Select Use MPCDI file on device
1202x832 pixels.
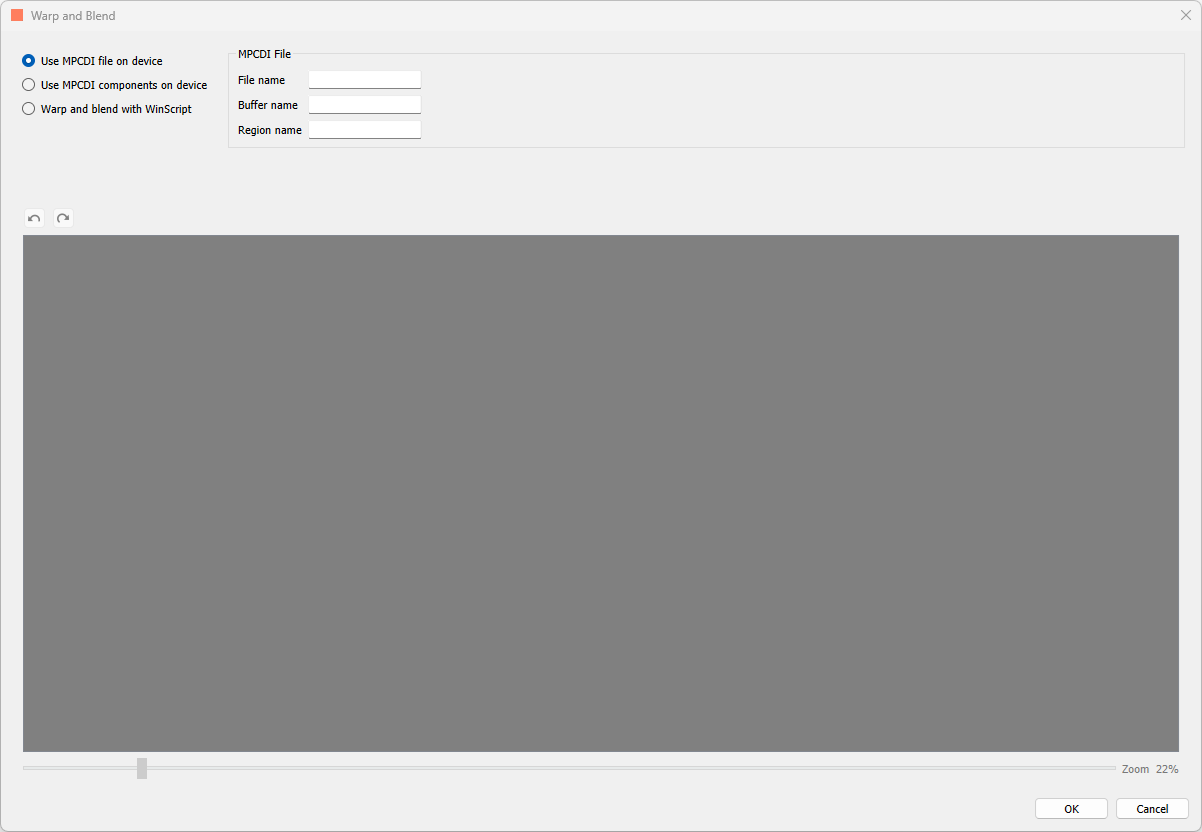coord(29,61)
